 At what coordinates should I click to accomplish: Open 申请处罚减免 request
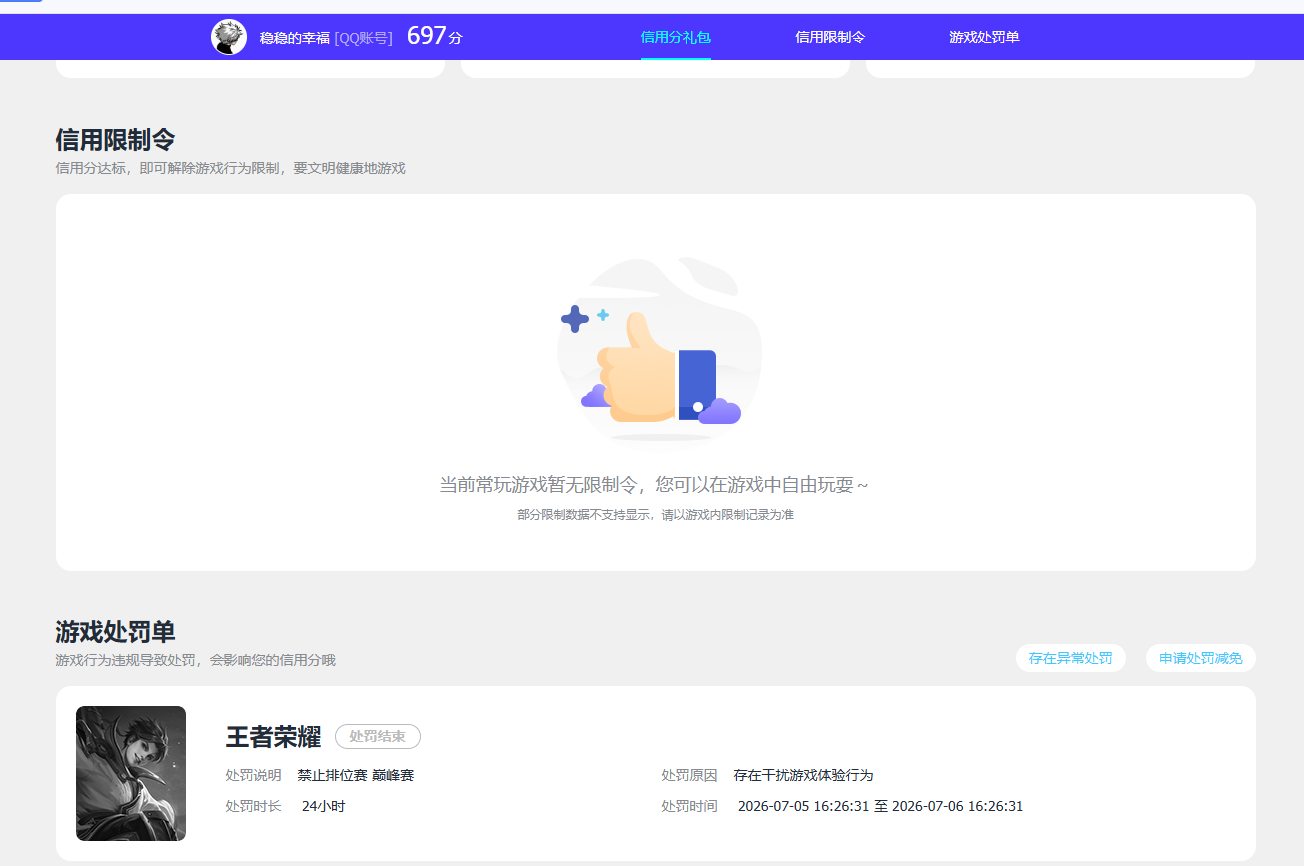click(1201, 658)
